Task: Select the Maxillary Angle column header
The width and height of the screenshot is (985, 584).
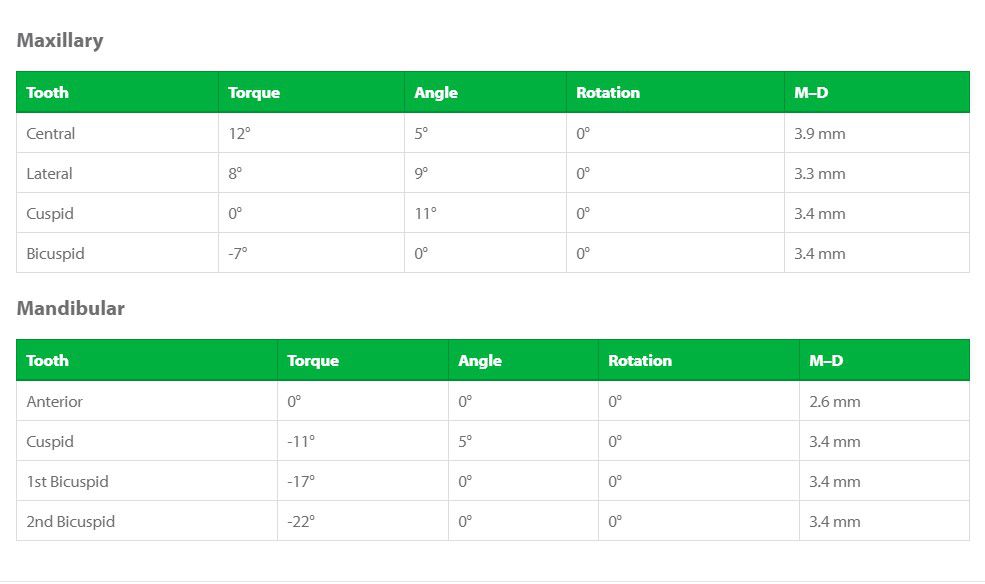Action: click(436, 92)
